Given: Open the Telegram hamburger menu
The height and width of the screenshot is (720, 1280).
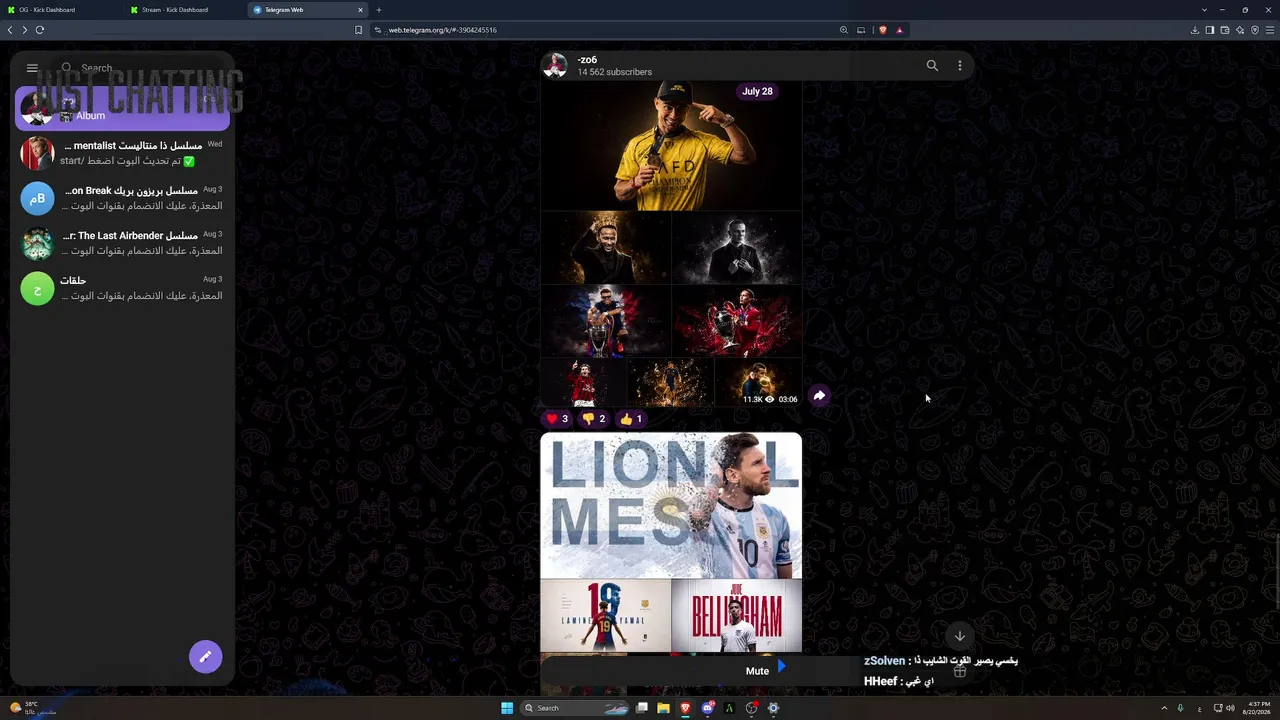Looking at the screenshot, I should pos(32,68).
